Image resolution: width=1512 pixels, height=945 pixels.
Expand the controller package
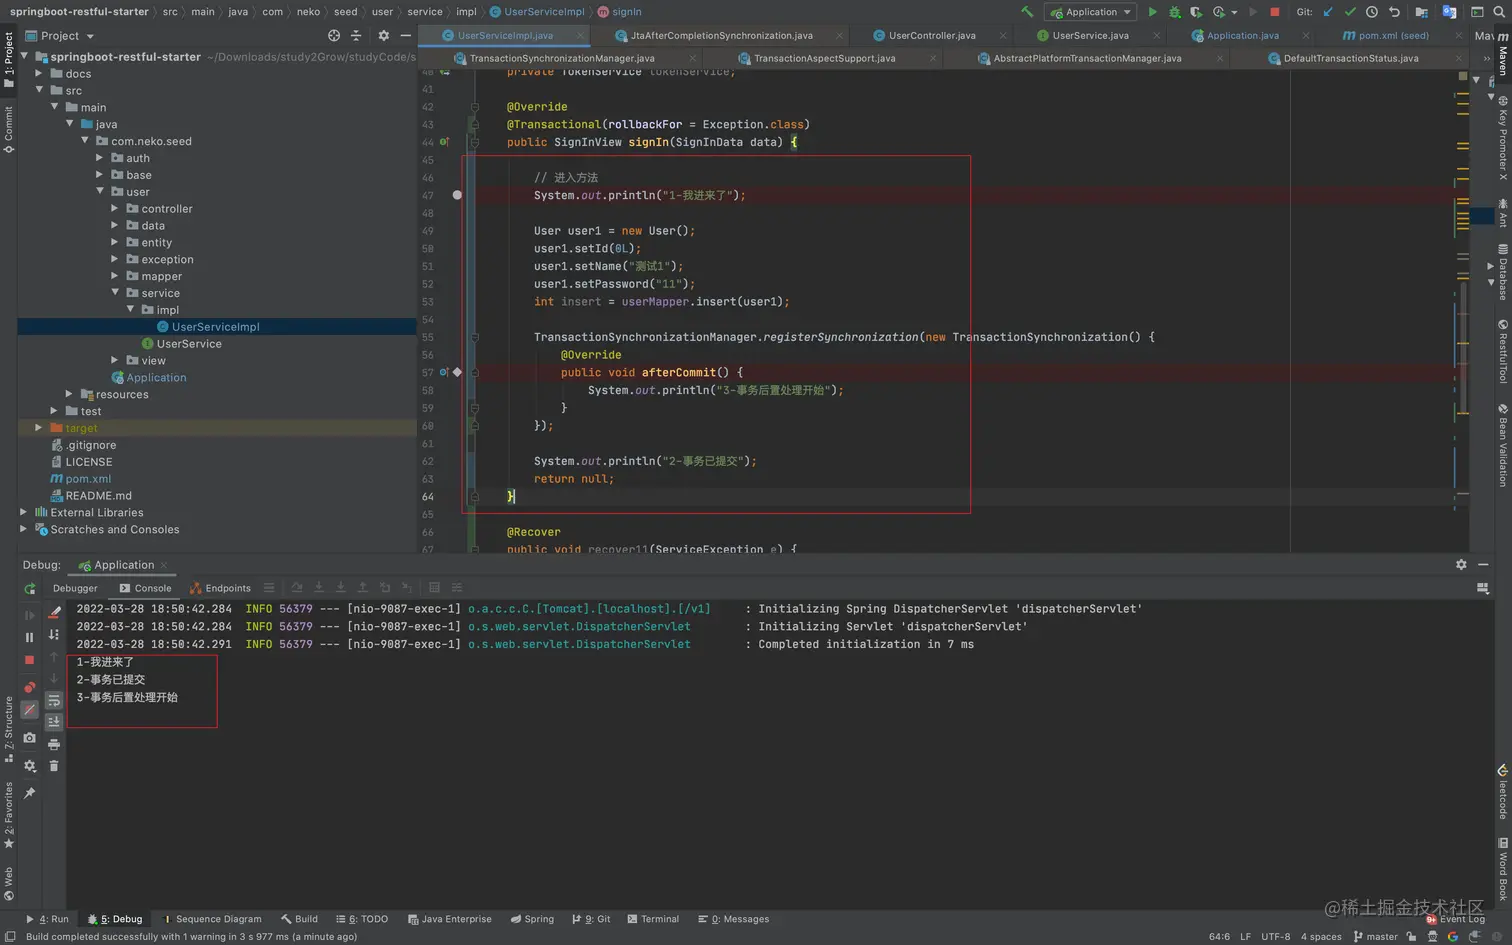pos(114,208)
